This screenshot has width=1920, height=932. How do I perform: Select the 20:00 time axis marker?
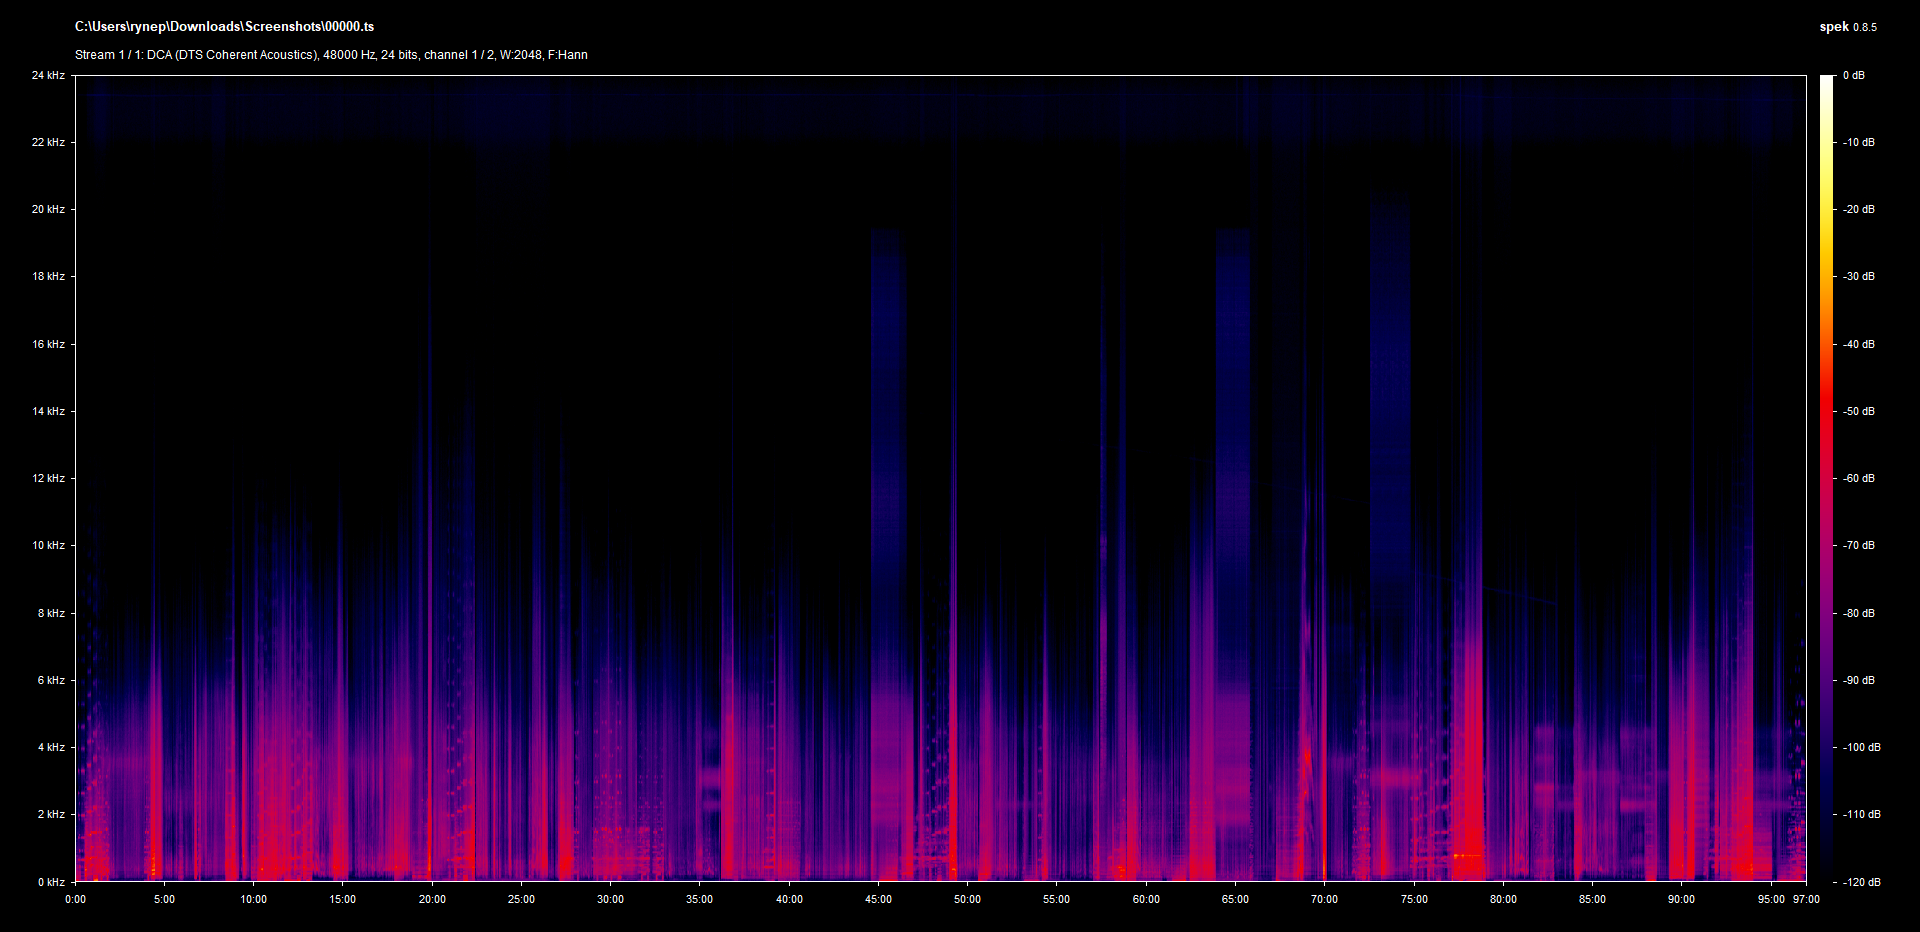click(x=432, y=899)
